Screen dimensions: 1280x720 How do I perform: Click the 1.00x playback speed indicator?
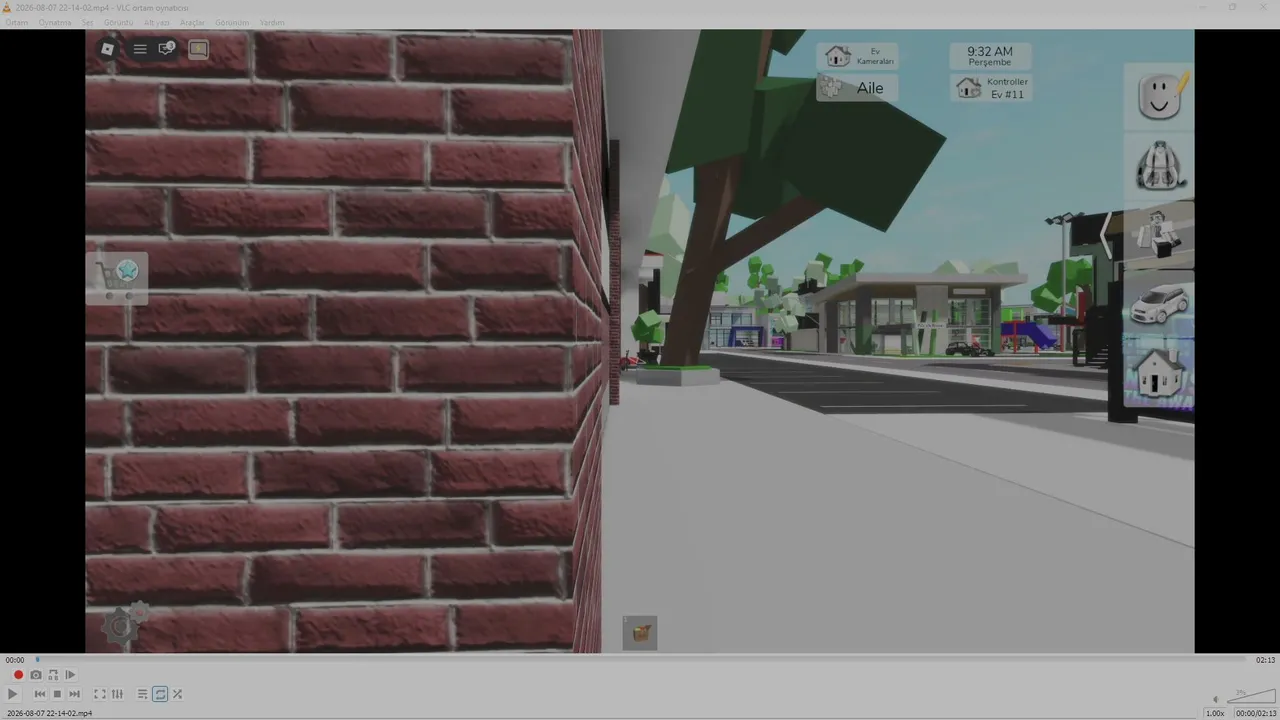(1215, 713)
